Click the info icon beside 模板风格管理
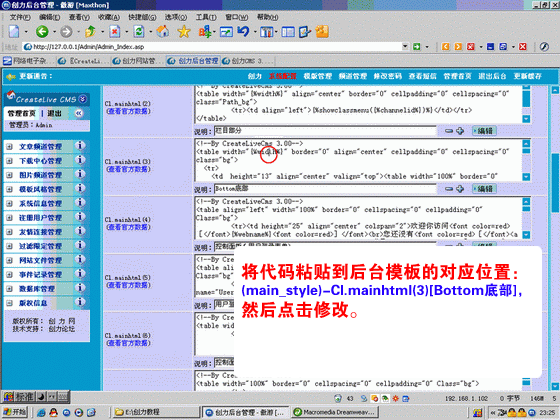560x420 pixels. point(80,188)
